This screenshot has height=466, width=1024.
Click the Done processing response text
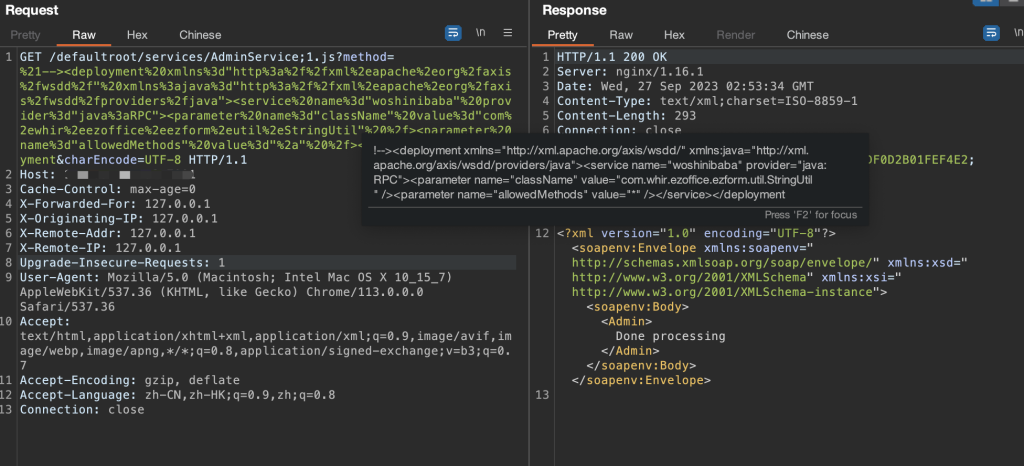671,336
